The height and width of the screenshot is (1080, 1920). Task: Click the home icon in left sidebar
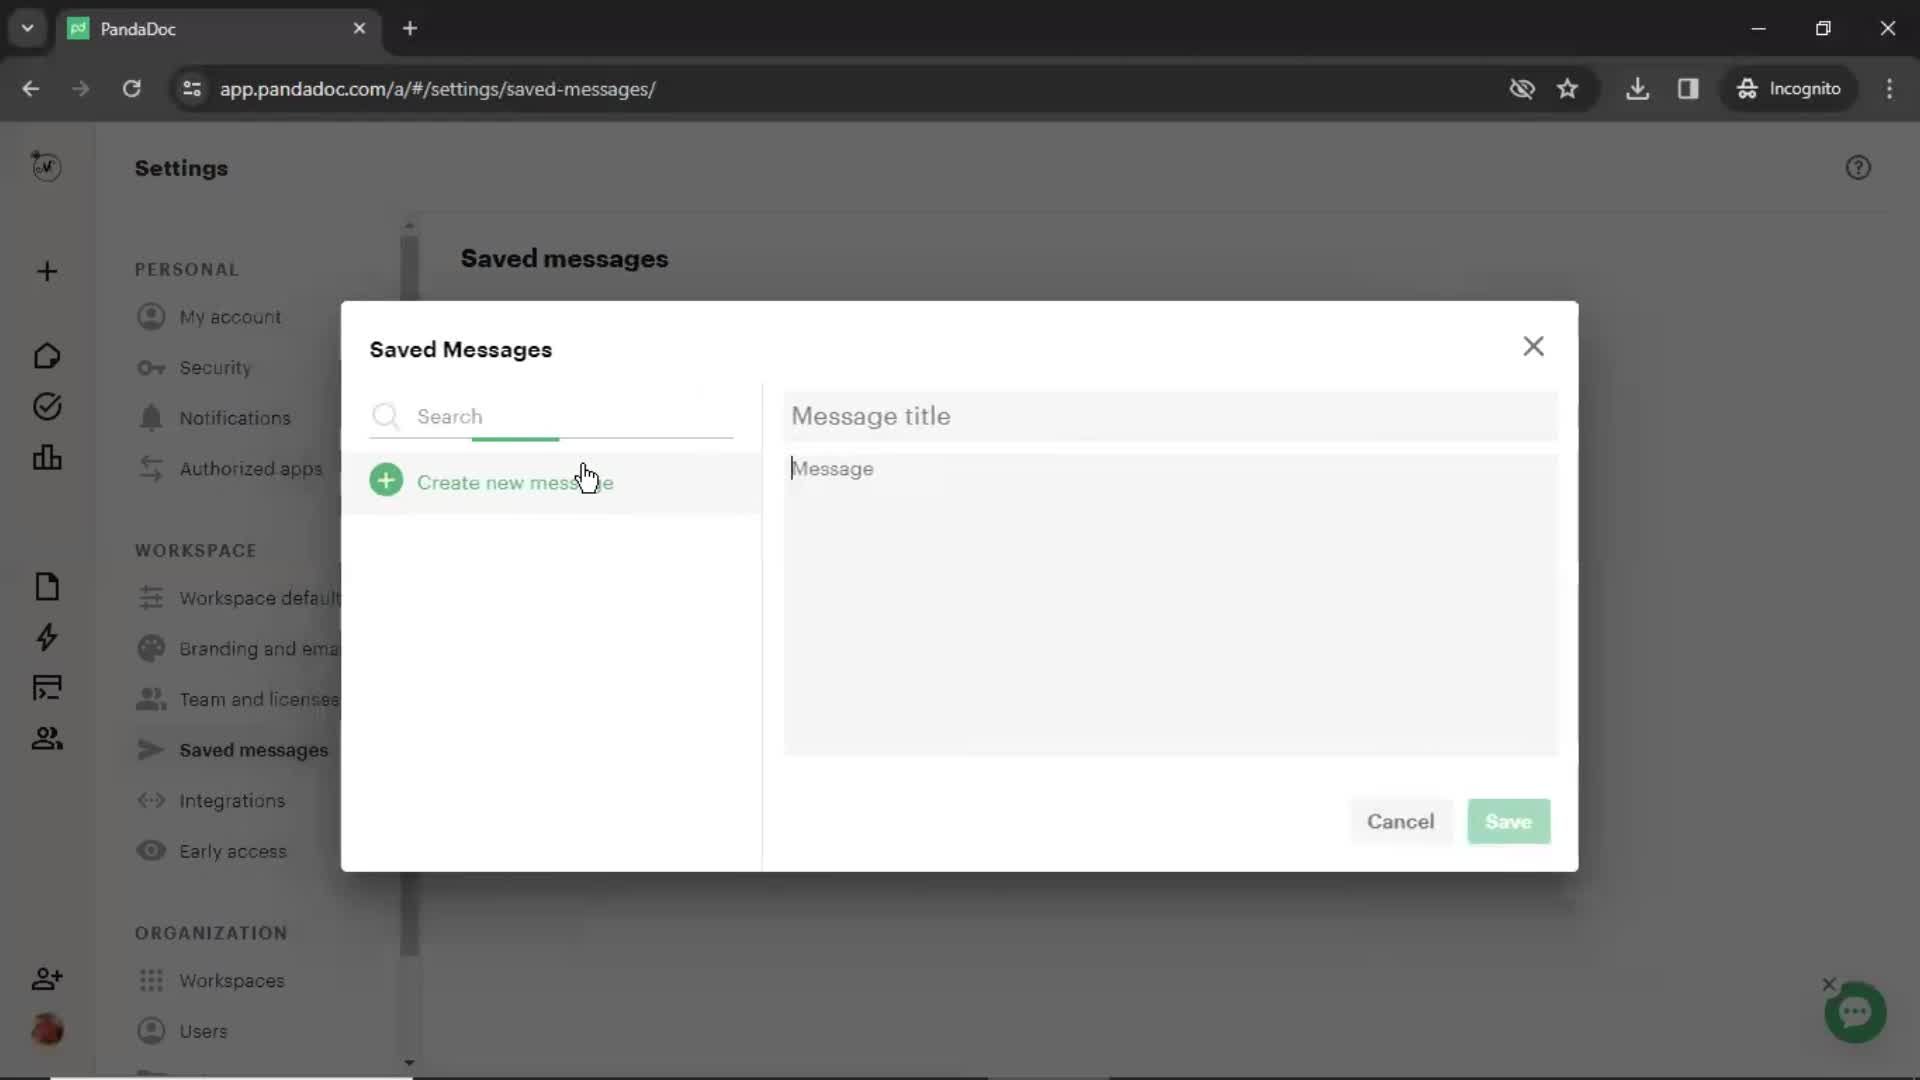click(x=46, y=355)
